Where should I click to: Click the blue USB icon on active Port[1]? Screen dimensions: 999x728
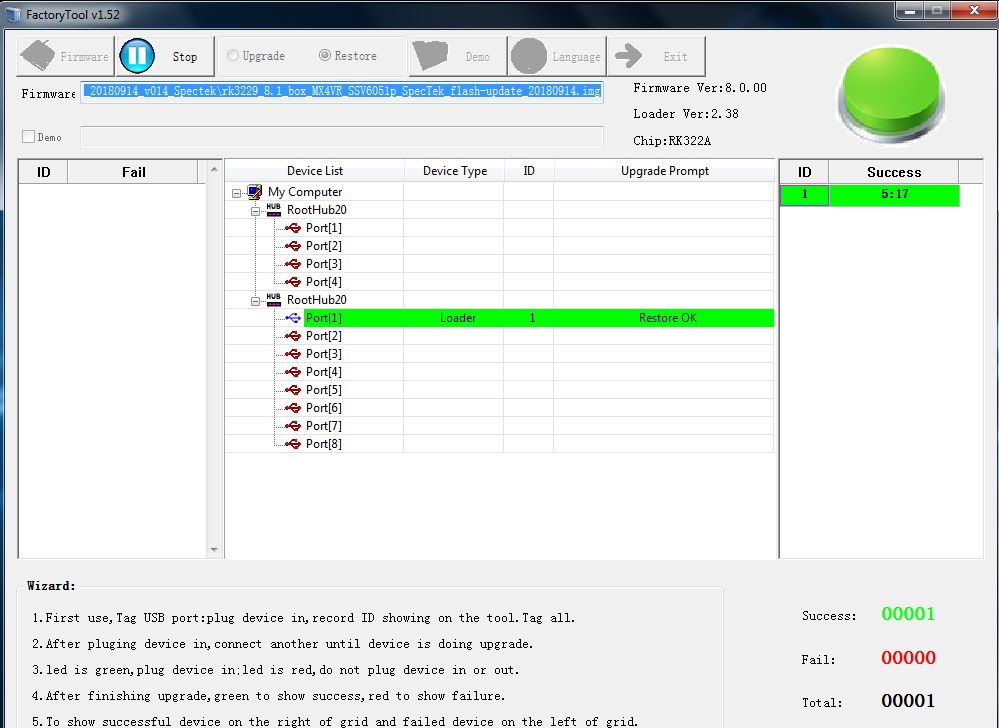coord(293,318)
